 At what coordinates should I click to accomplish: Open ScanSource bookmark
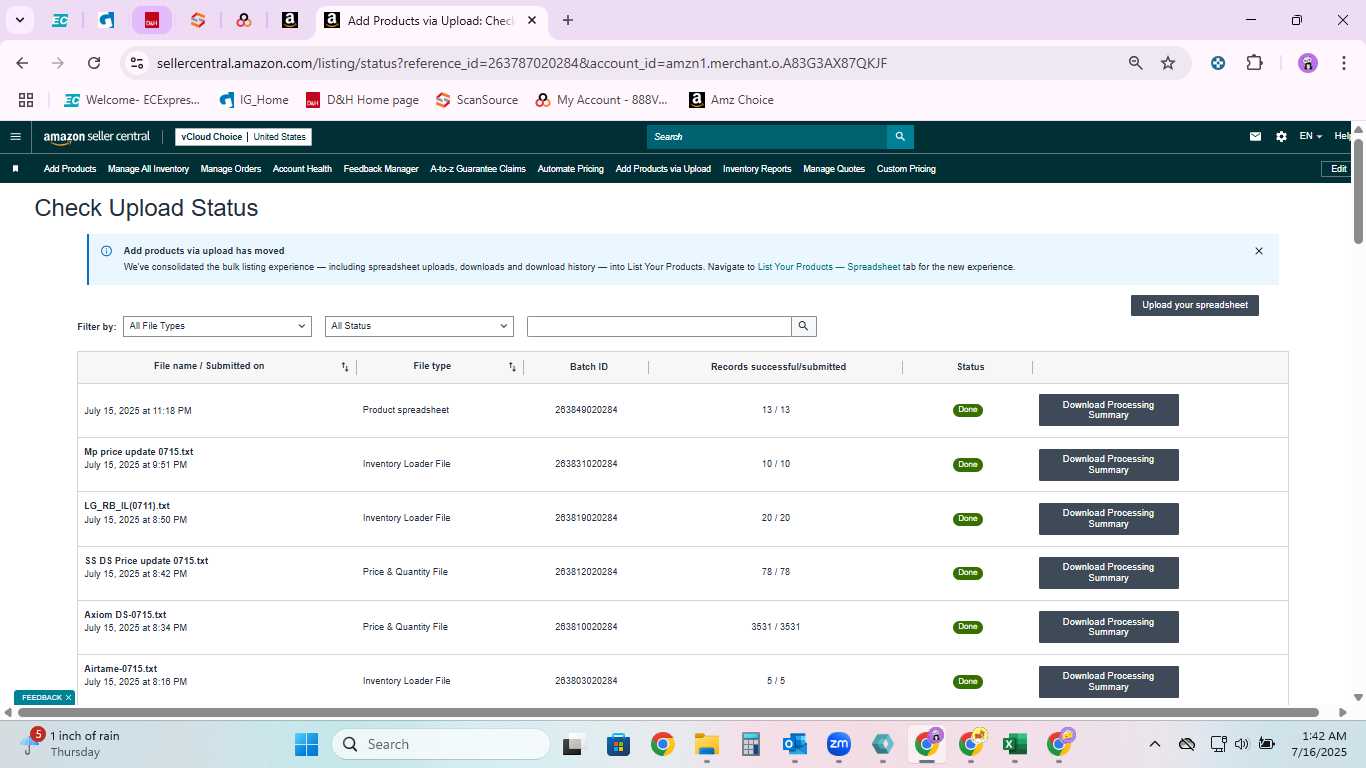click(477, 100)
